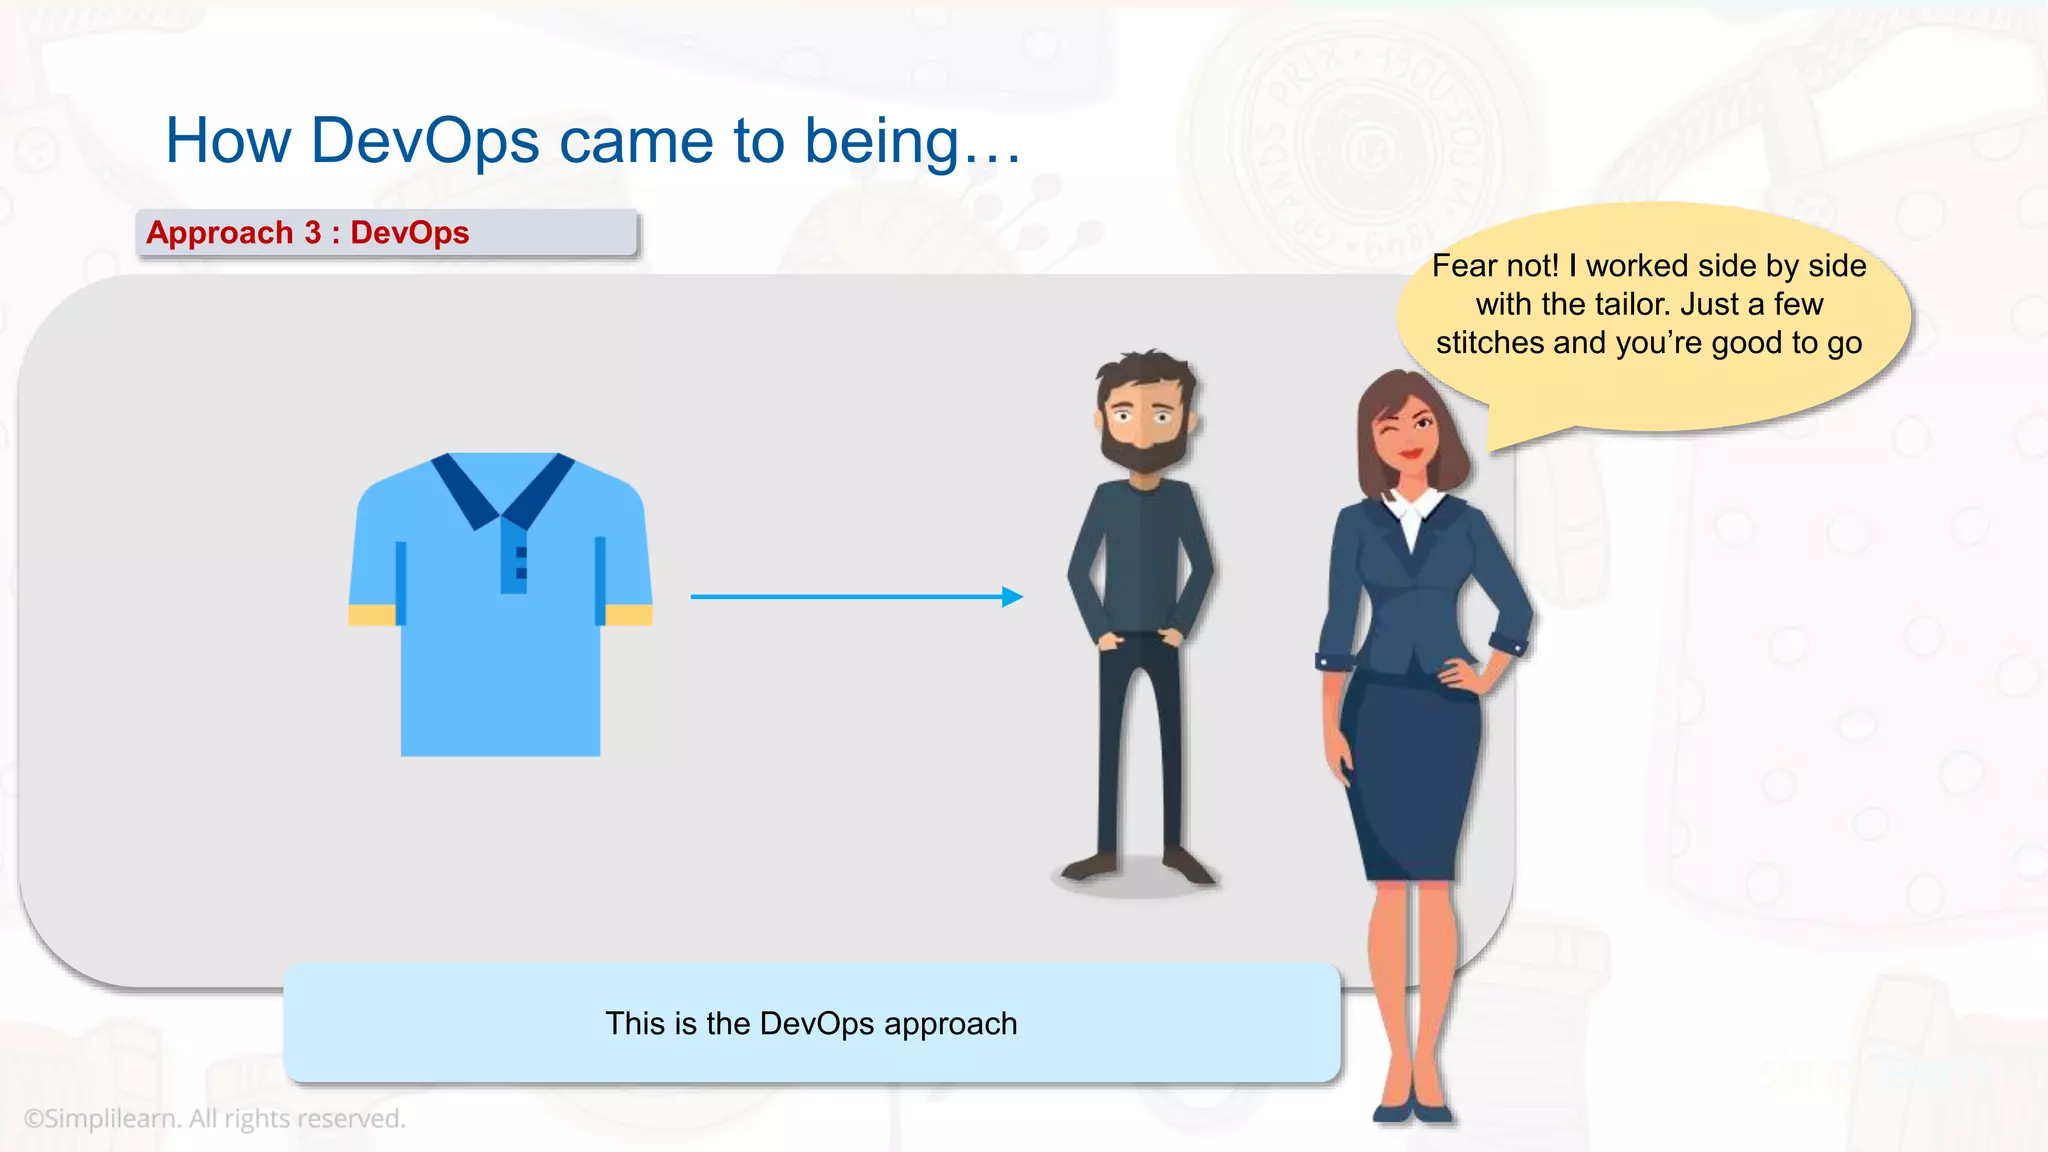The height and width of the screenshot is (1152, 2048).
Task: Click 'This is the DevOps approach' caption box
Action: click(x=811, y=1023)
